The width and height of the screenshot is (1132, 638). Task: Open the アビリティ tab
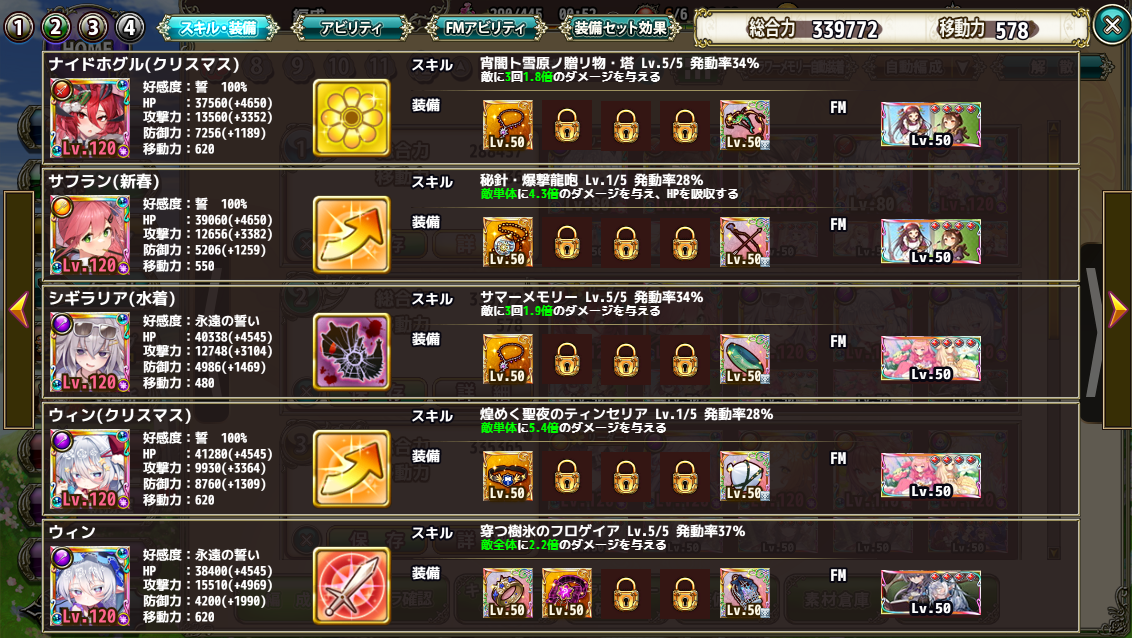[x=352, y=28]
